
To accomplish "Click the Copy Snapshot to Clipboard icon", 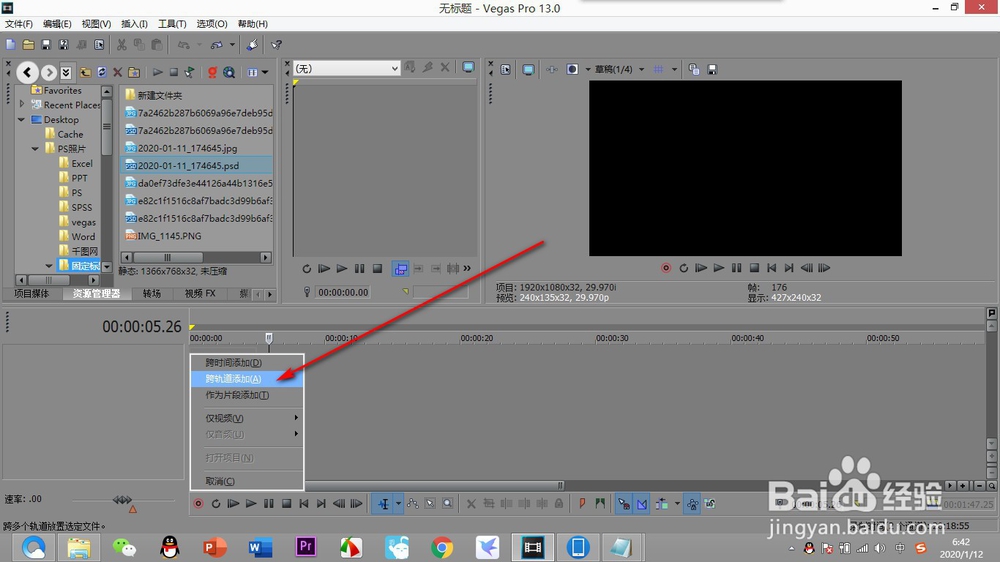I will tap(694, 69).
